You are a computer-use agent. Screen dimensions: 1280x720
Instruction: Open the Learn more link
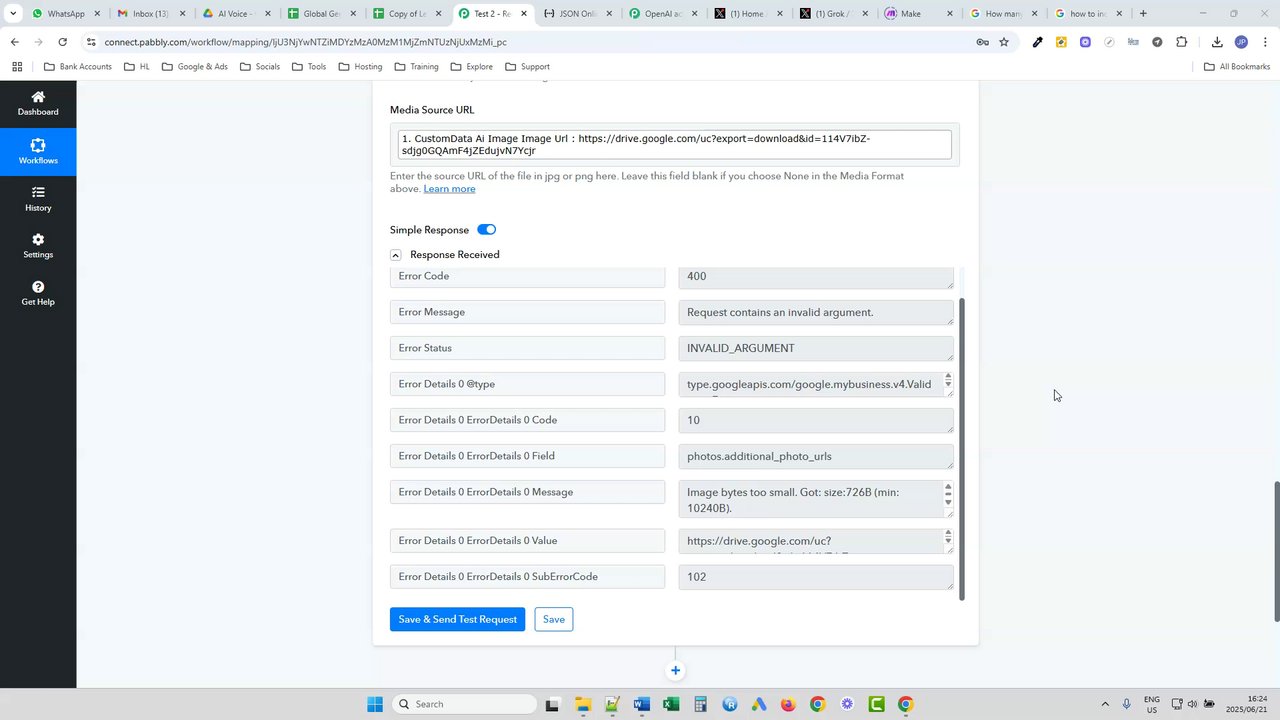449,189
